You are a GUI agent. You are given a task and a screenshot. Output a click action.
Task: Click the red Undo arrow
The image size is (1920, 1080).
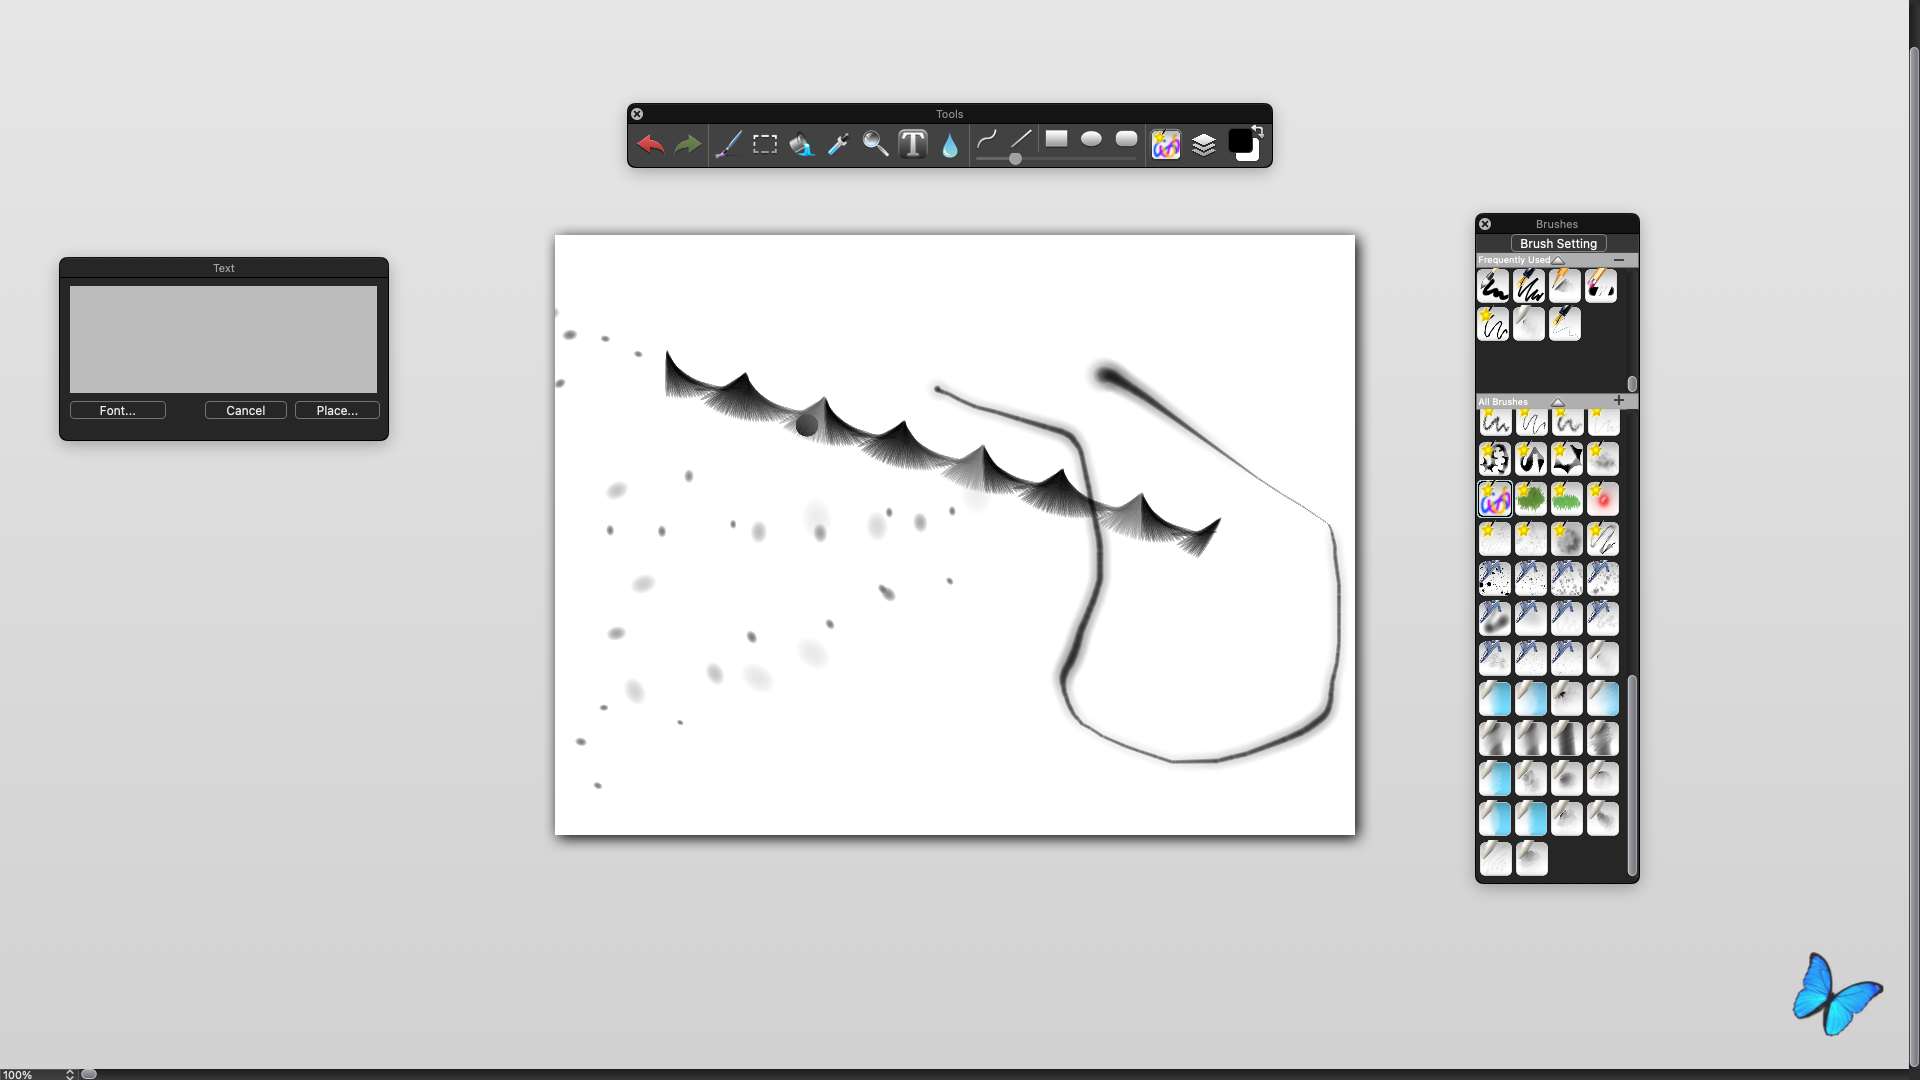click(x=651, y=145)
